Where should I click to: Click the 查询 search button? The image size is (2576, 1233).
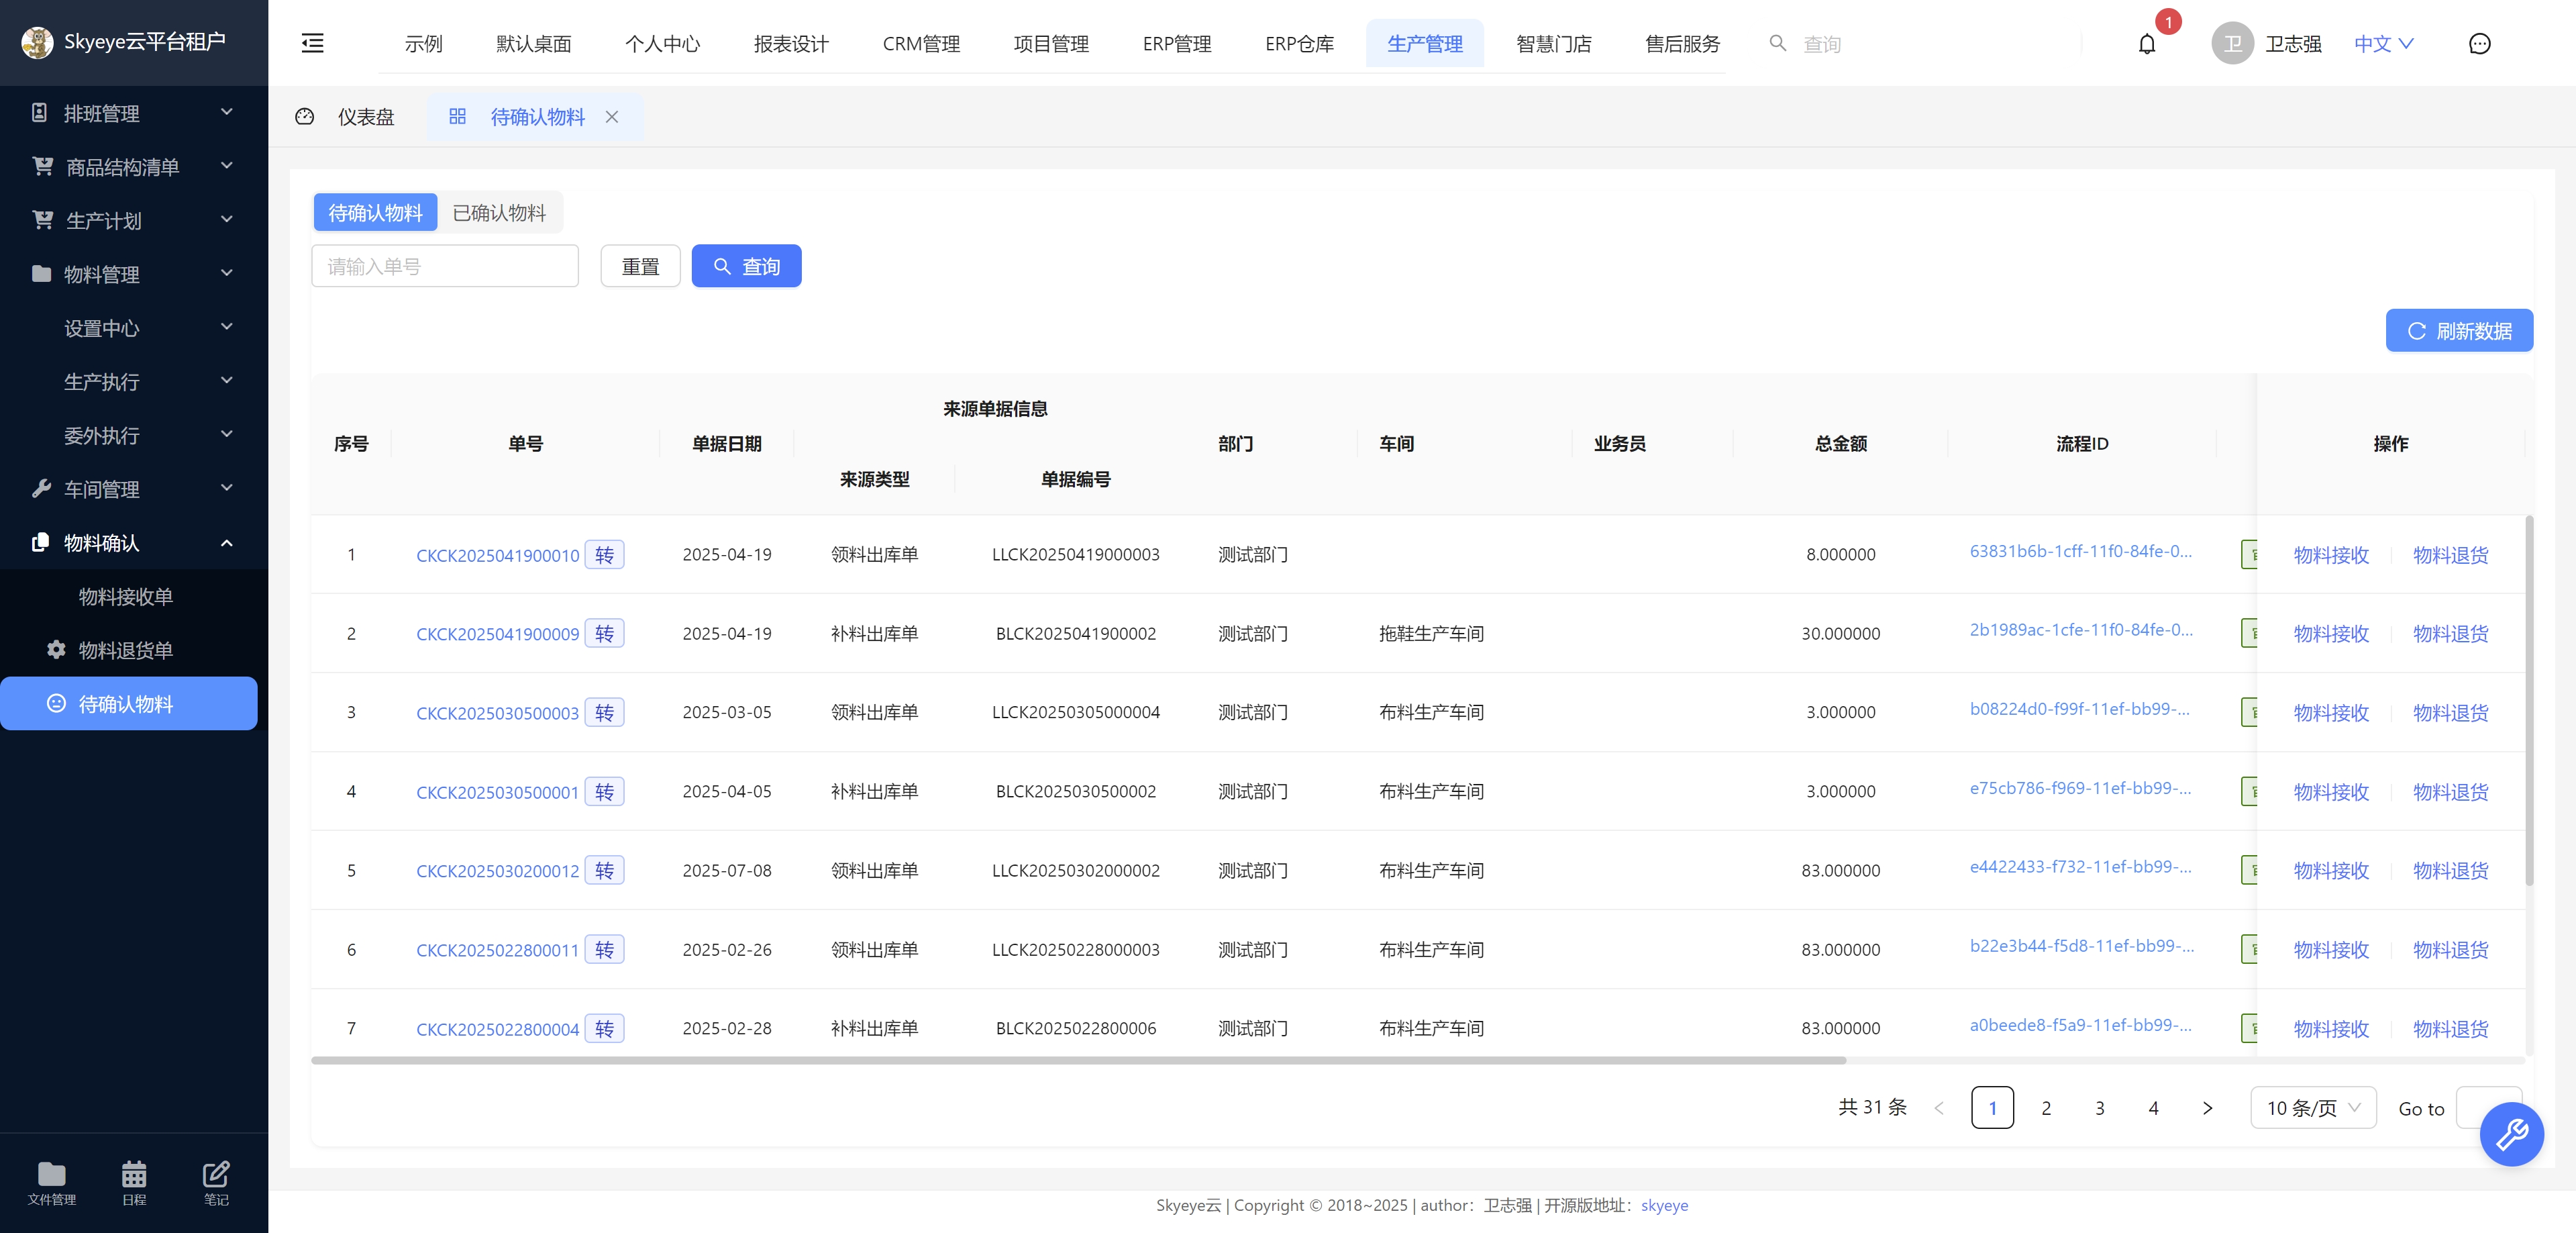746,266
